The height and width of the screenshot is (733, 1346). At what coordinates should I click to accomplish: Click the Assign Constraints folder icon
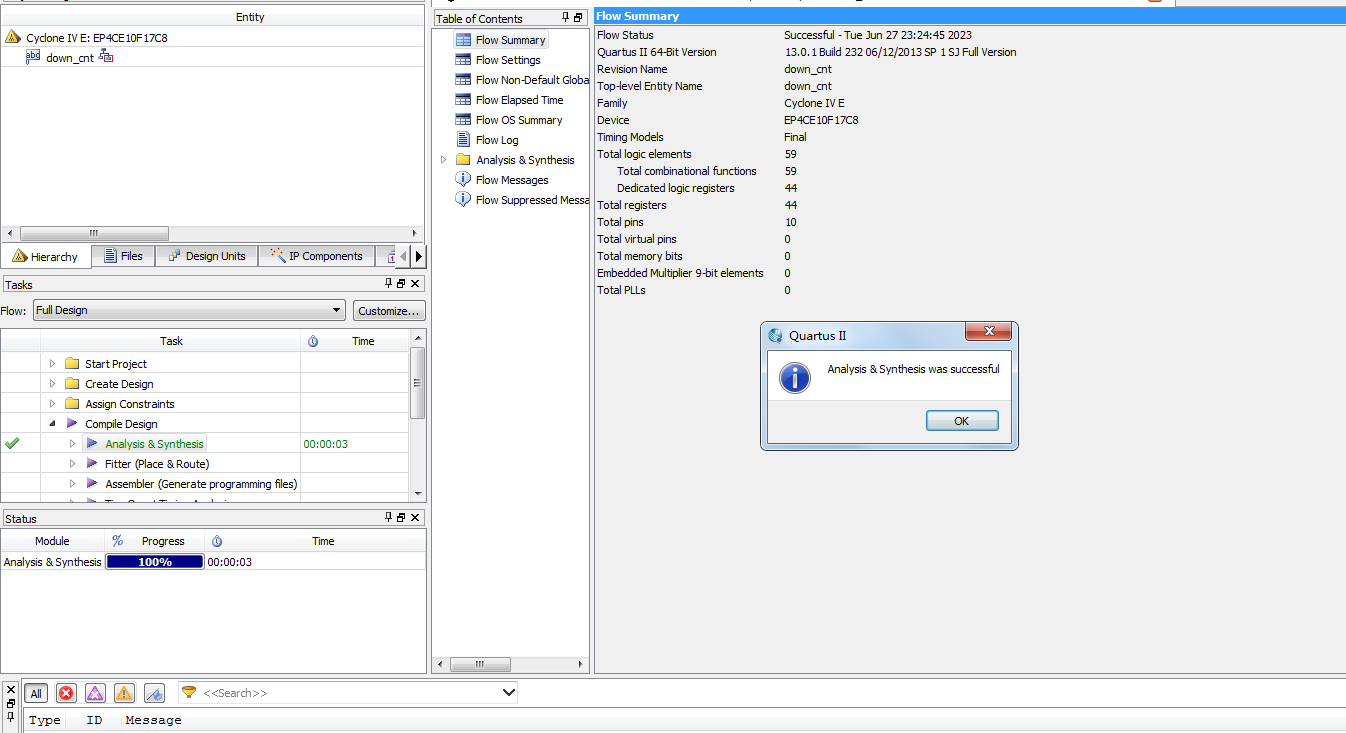coord(72,404)
